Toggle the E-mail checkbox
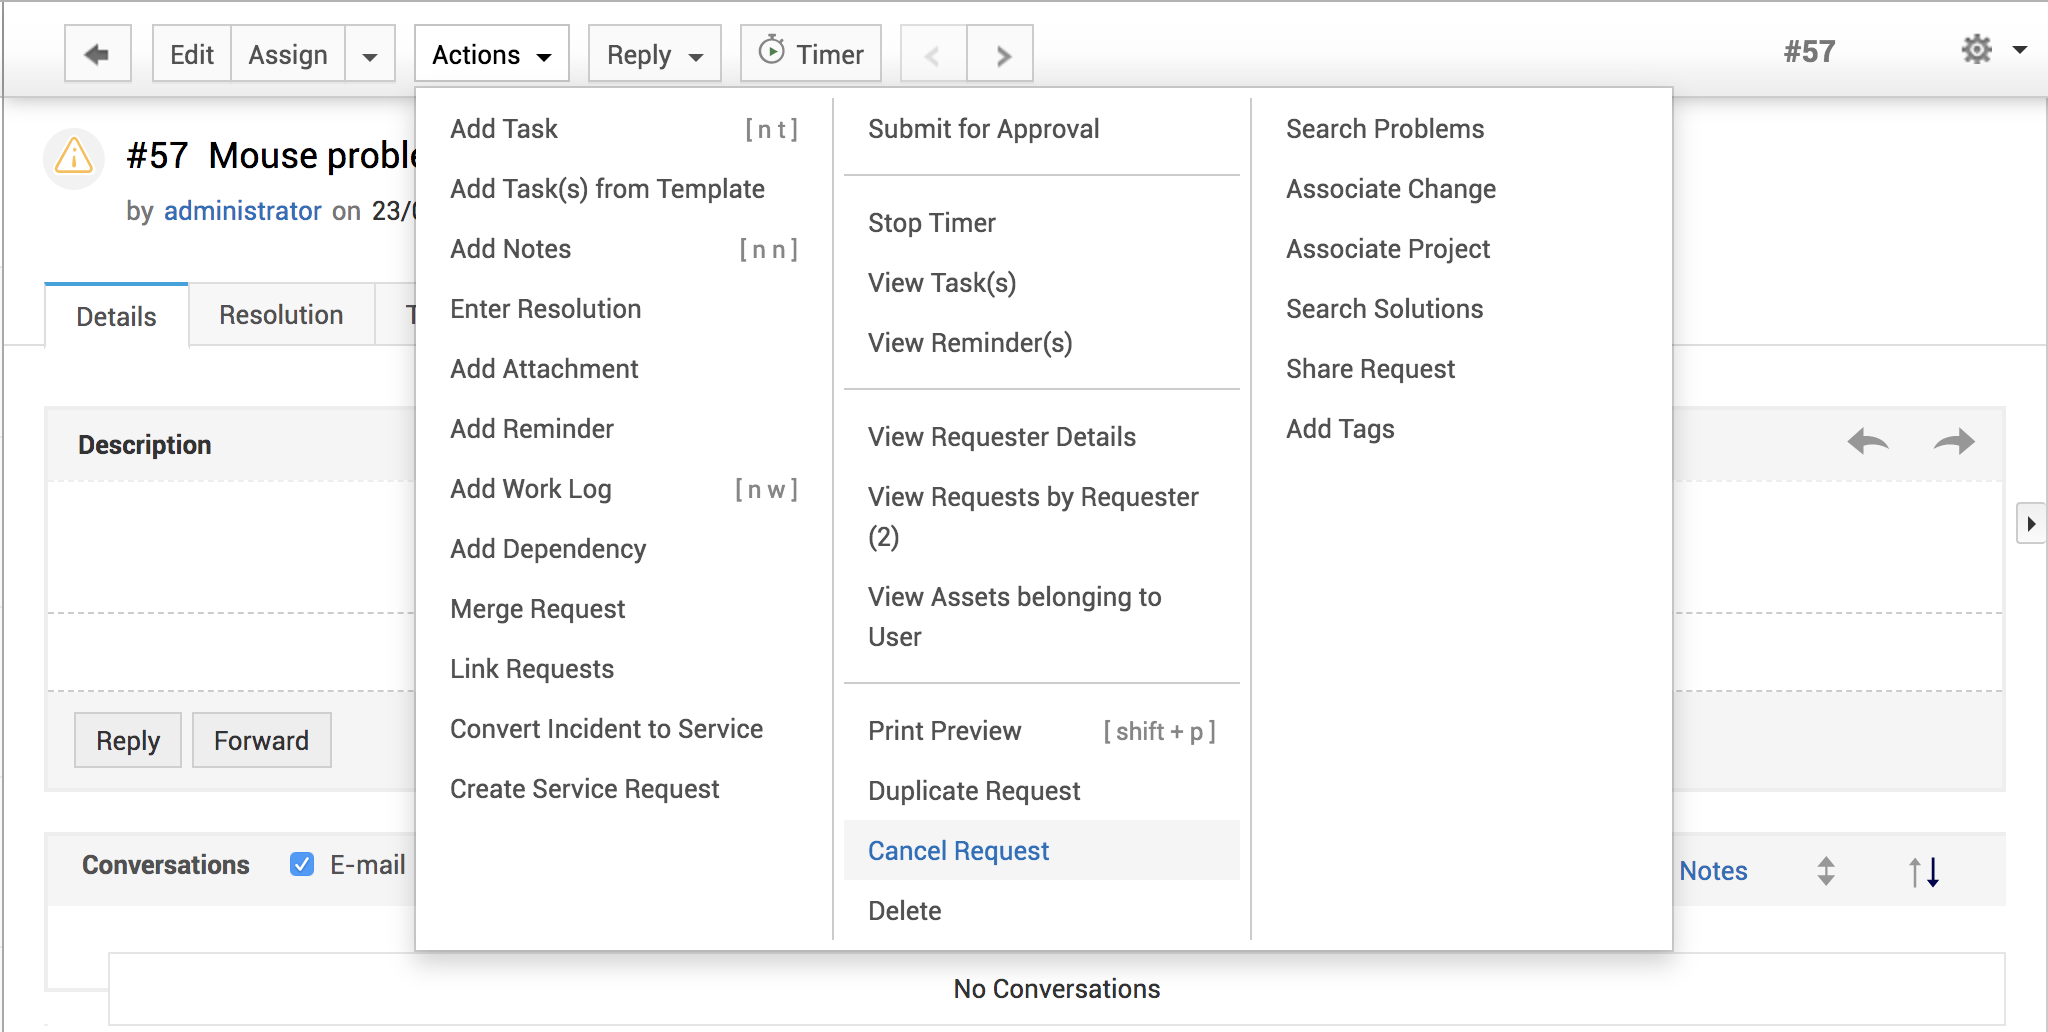Viewport: 2048px width, 1032px height. pos(302,864)
